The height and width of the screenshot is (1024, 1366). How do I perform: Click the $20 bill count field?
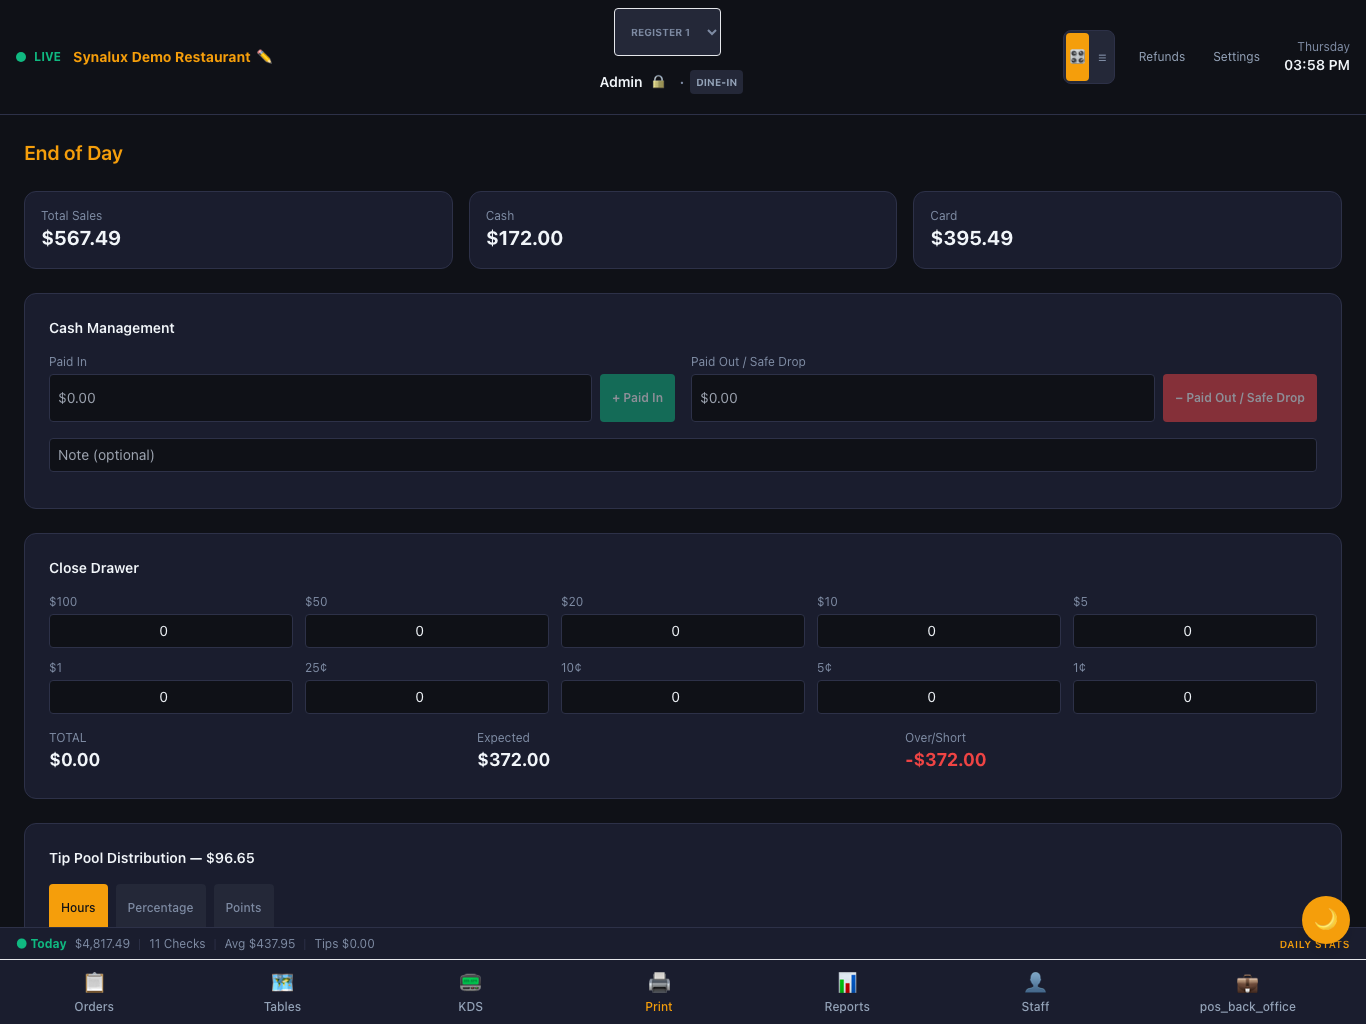(683, 631)
